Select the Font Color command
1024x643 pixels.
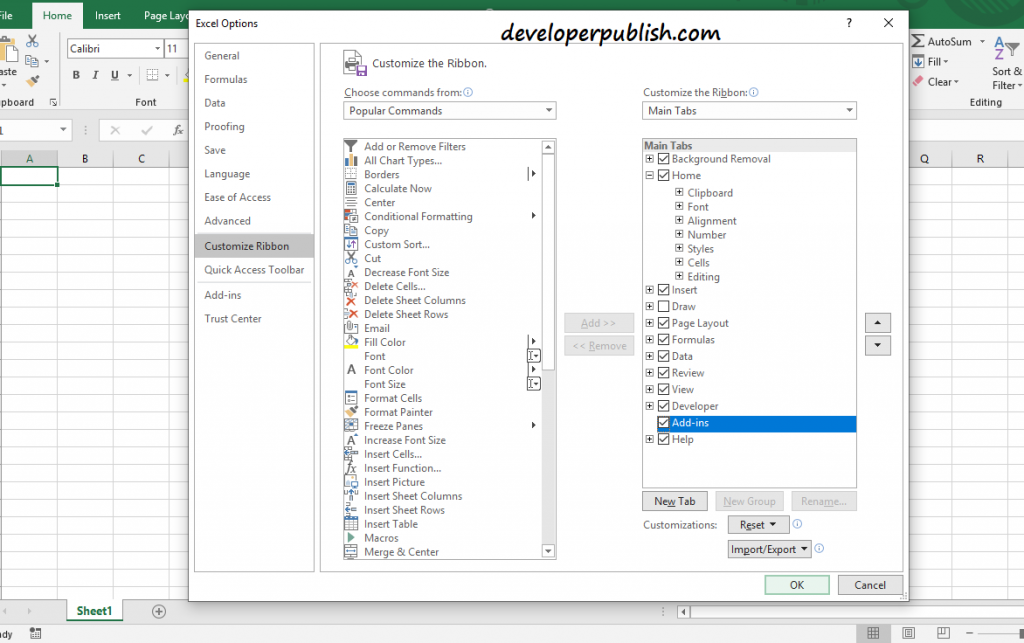click(x=390, y=370)
